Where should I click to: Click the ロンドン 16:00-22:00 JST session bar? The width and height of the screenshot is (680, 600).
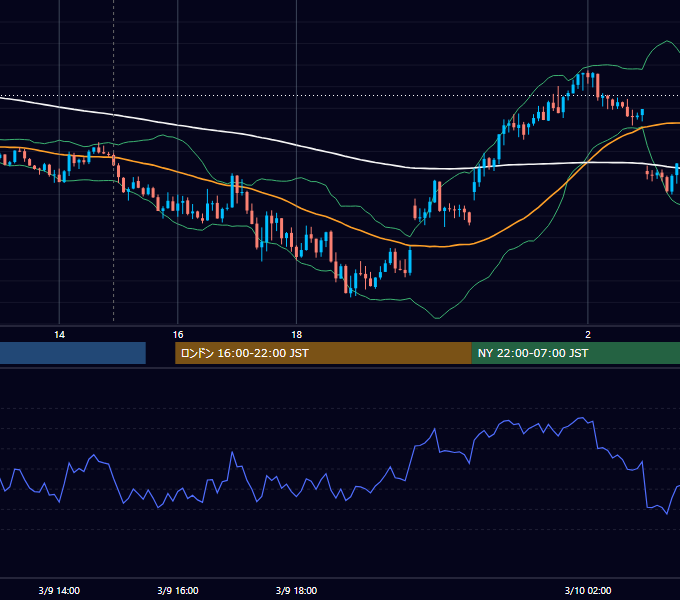(x=323, y=353)
